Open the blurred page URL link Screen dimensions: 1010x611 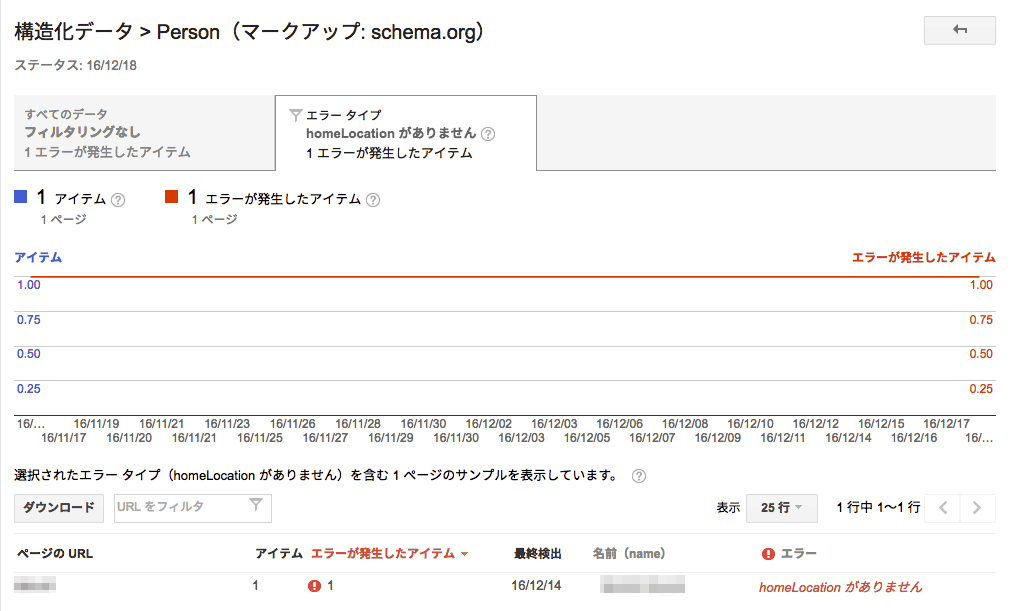[x=35, y=586]
